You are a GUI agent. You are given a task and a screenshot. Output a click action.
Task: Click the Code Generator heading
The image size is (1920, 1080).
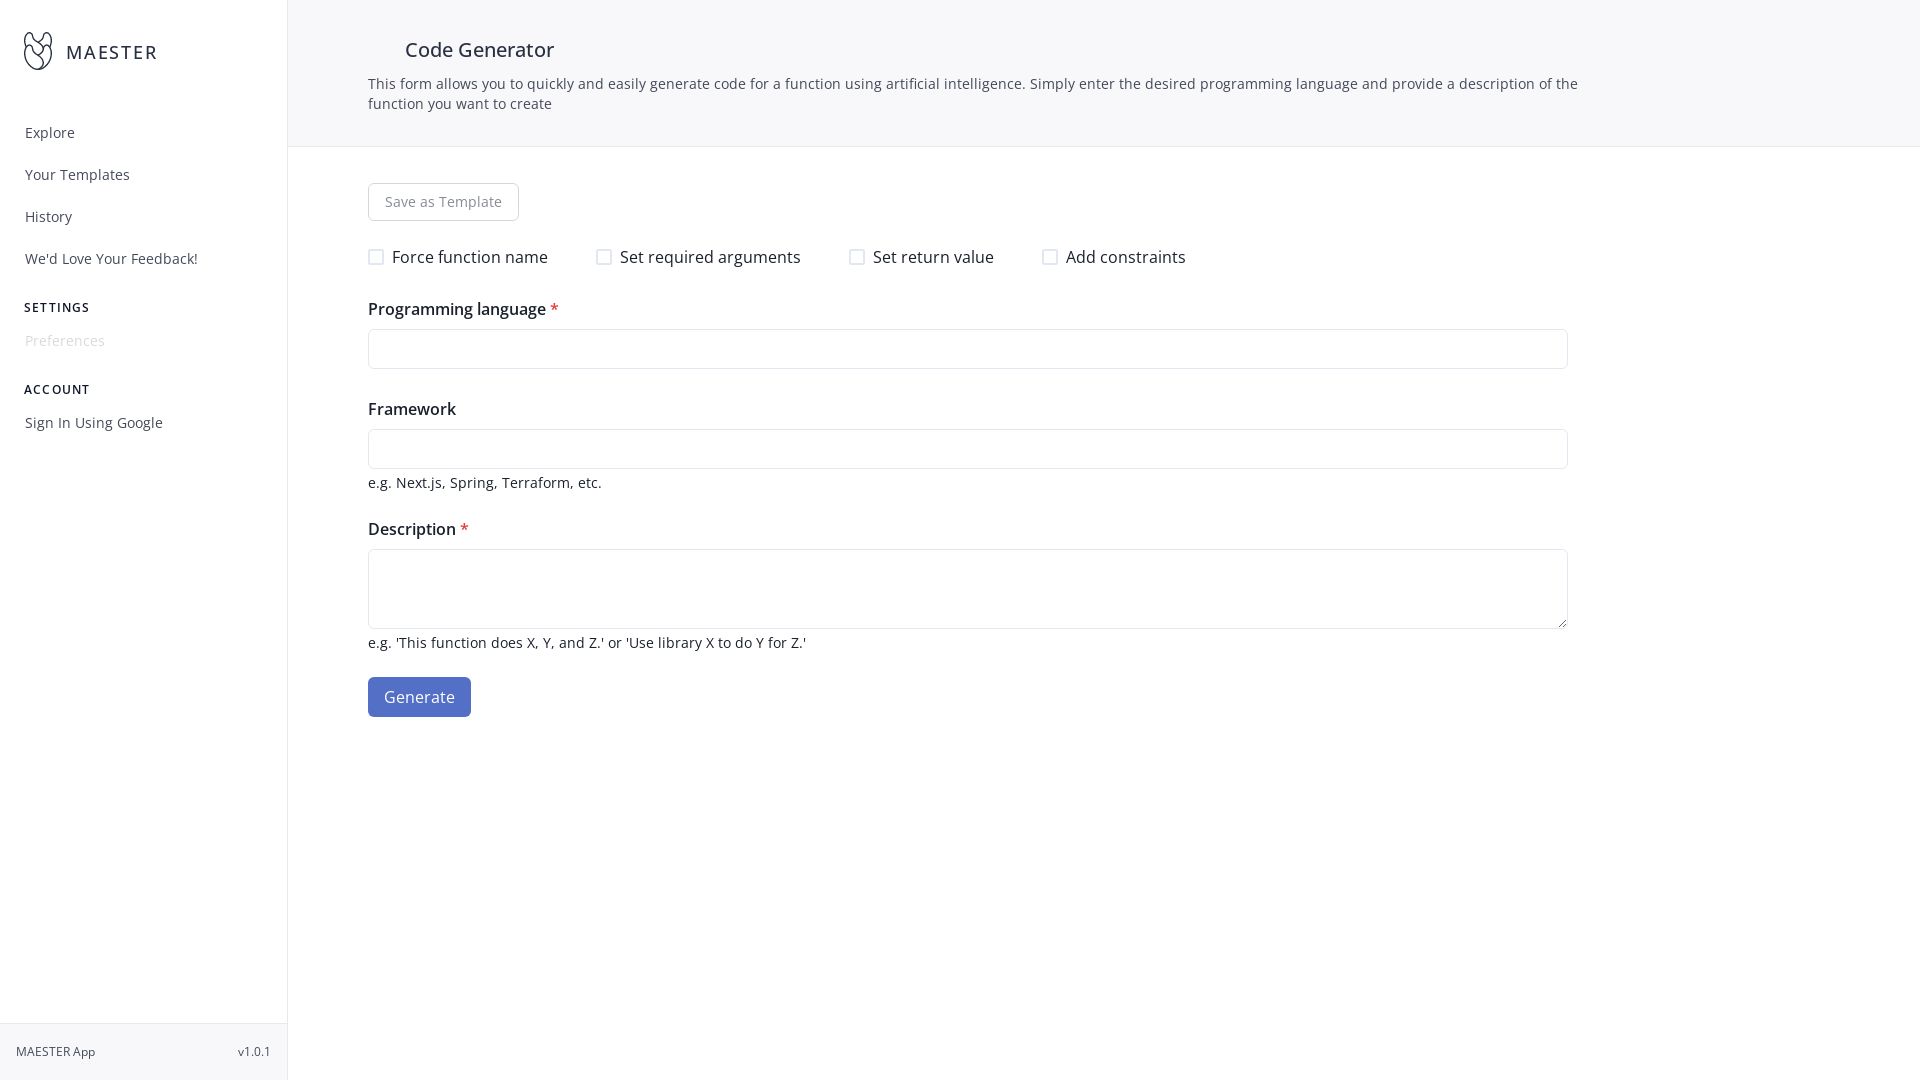[x=478, y=49]
